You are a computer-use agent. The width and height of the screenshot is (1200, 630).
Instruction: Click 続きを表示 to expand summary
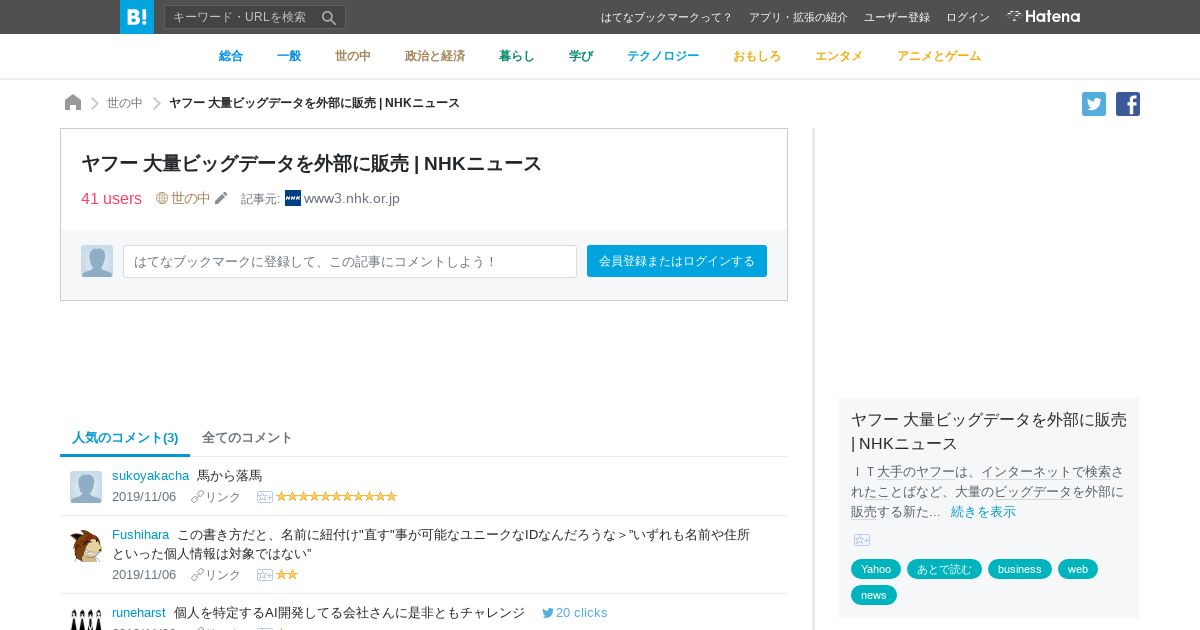click(x=983, y=511)
